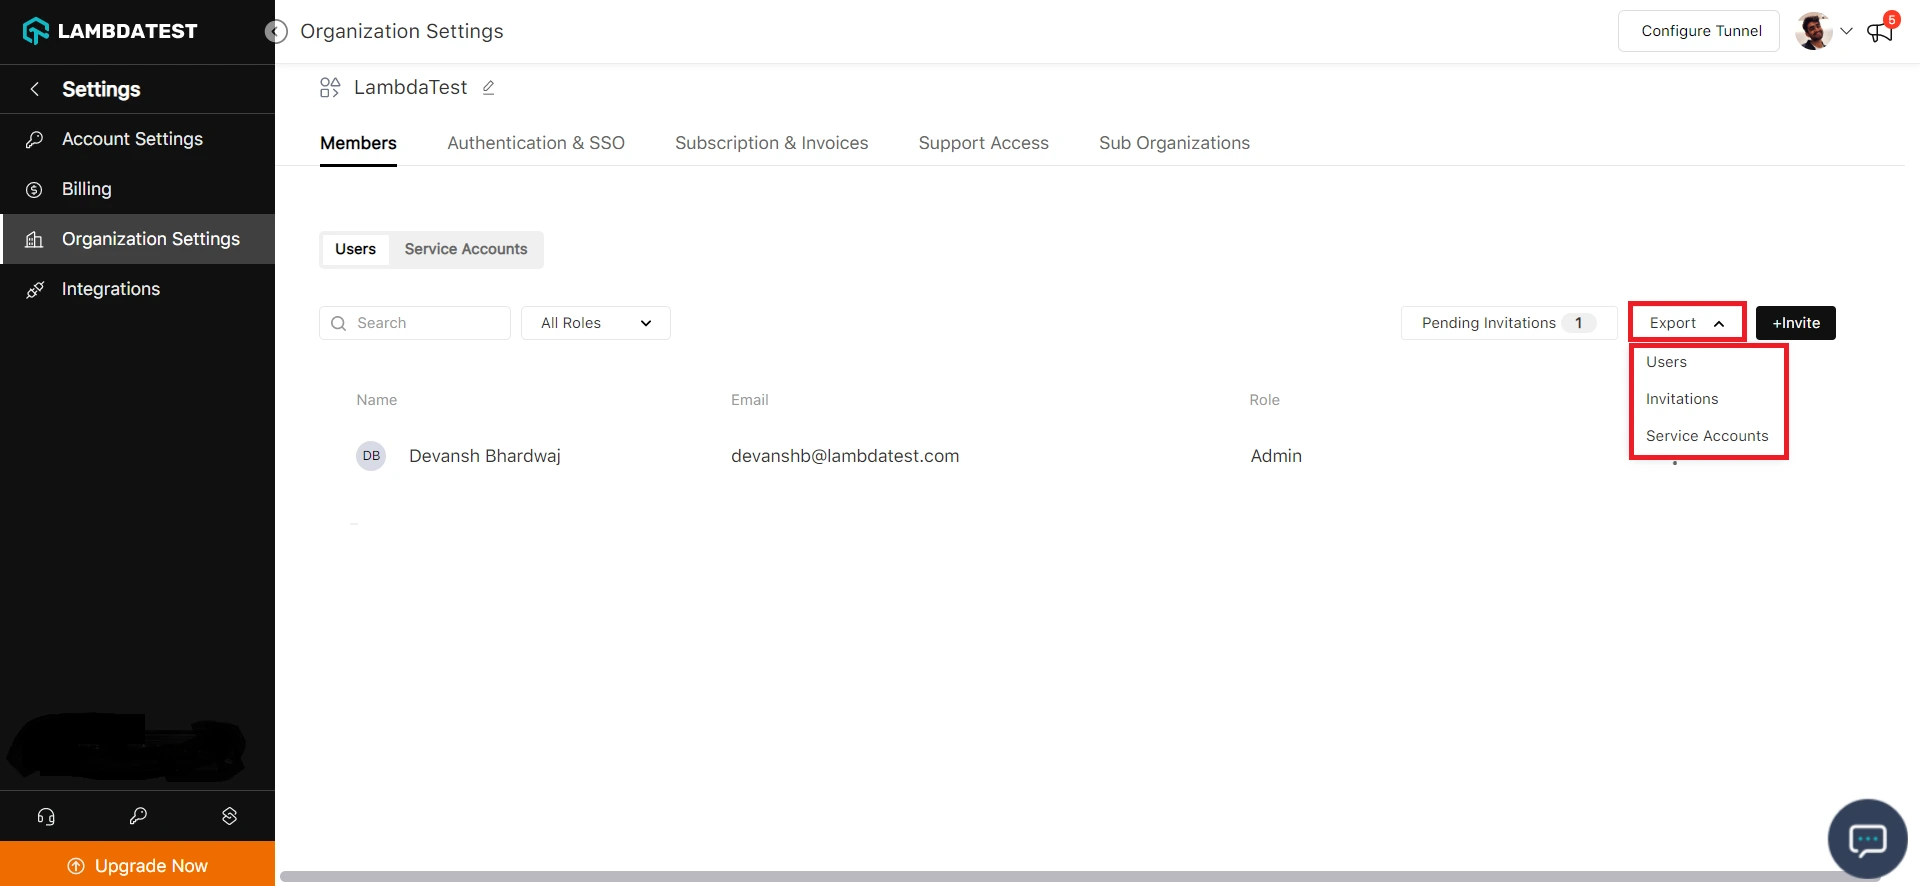
Task: Select the Users segment toggle
Action: tap(355, 249)
